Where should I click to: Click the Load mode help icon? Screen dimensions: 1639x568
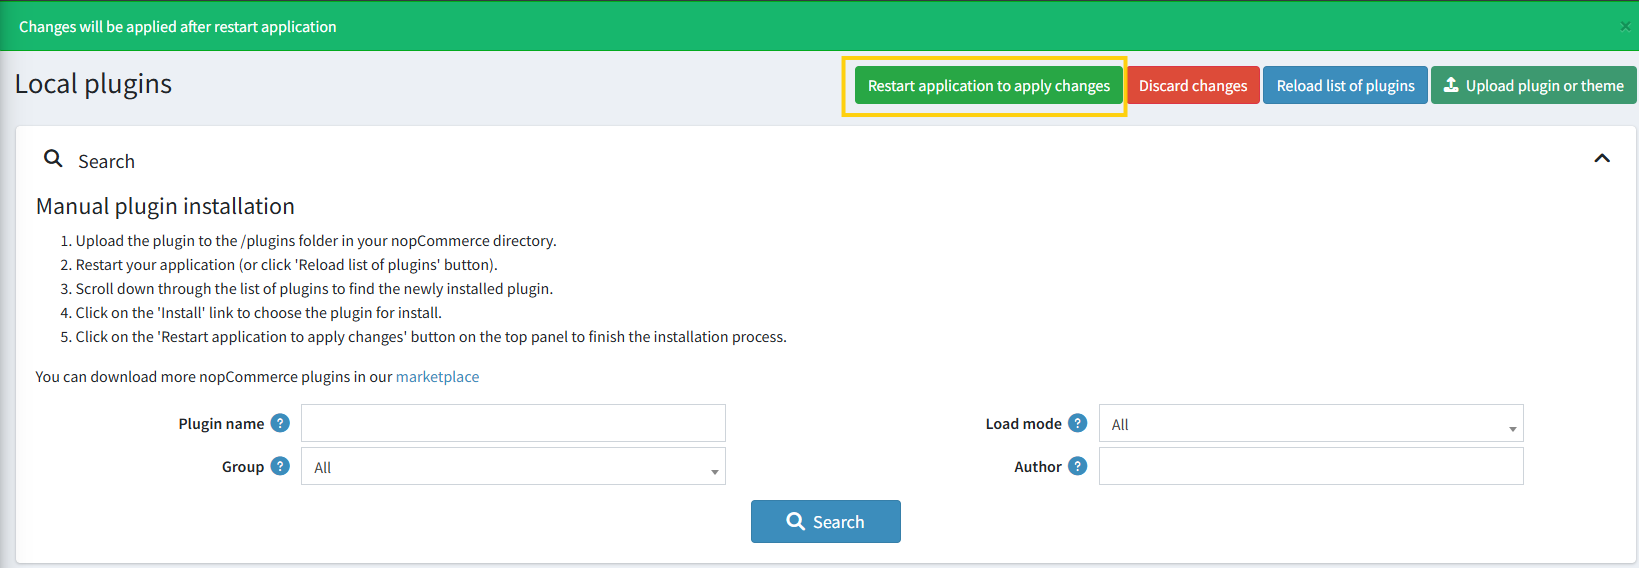point(1077,423)
